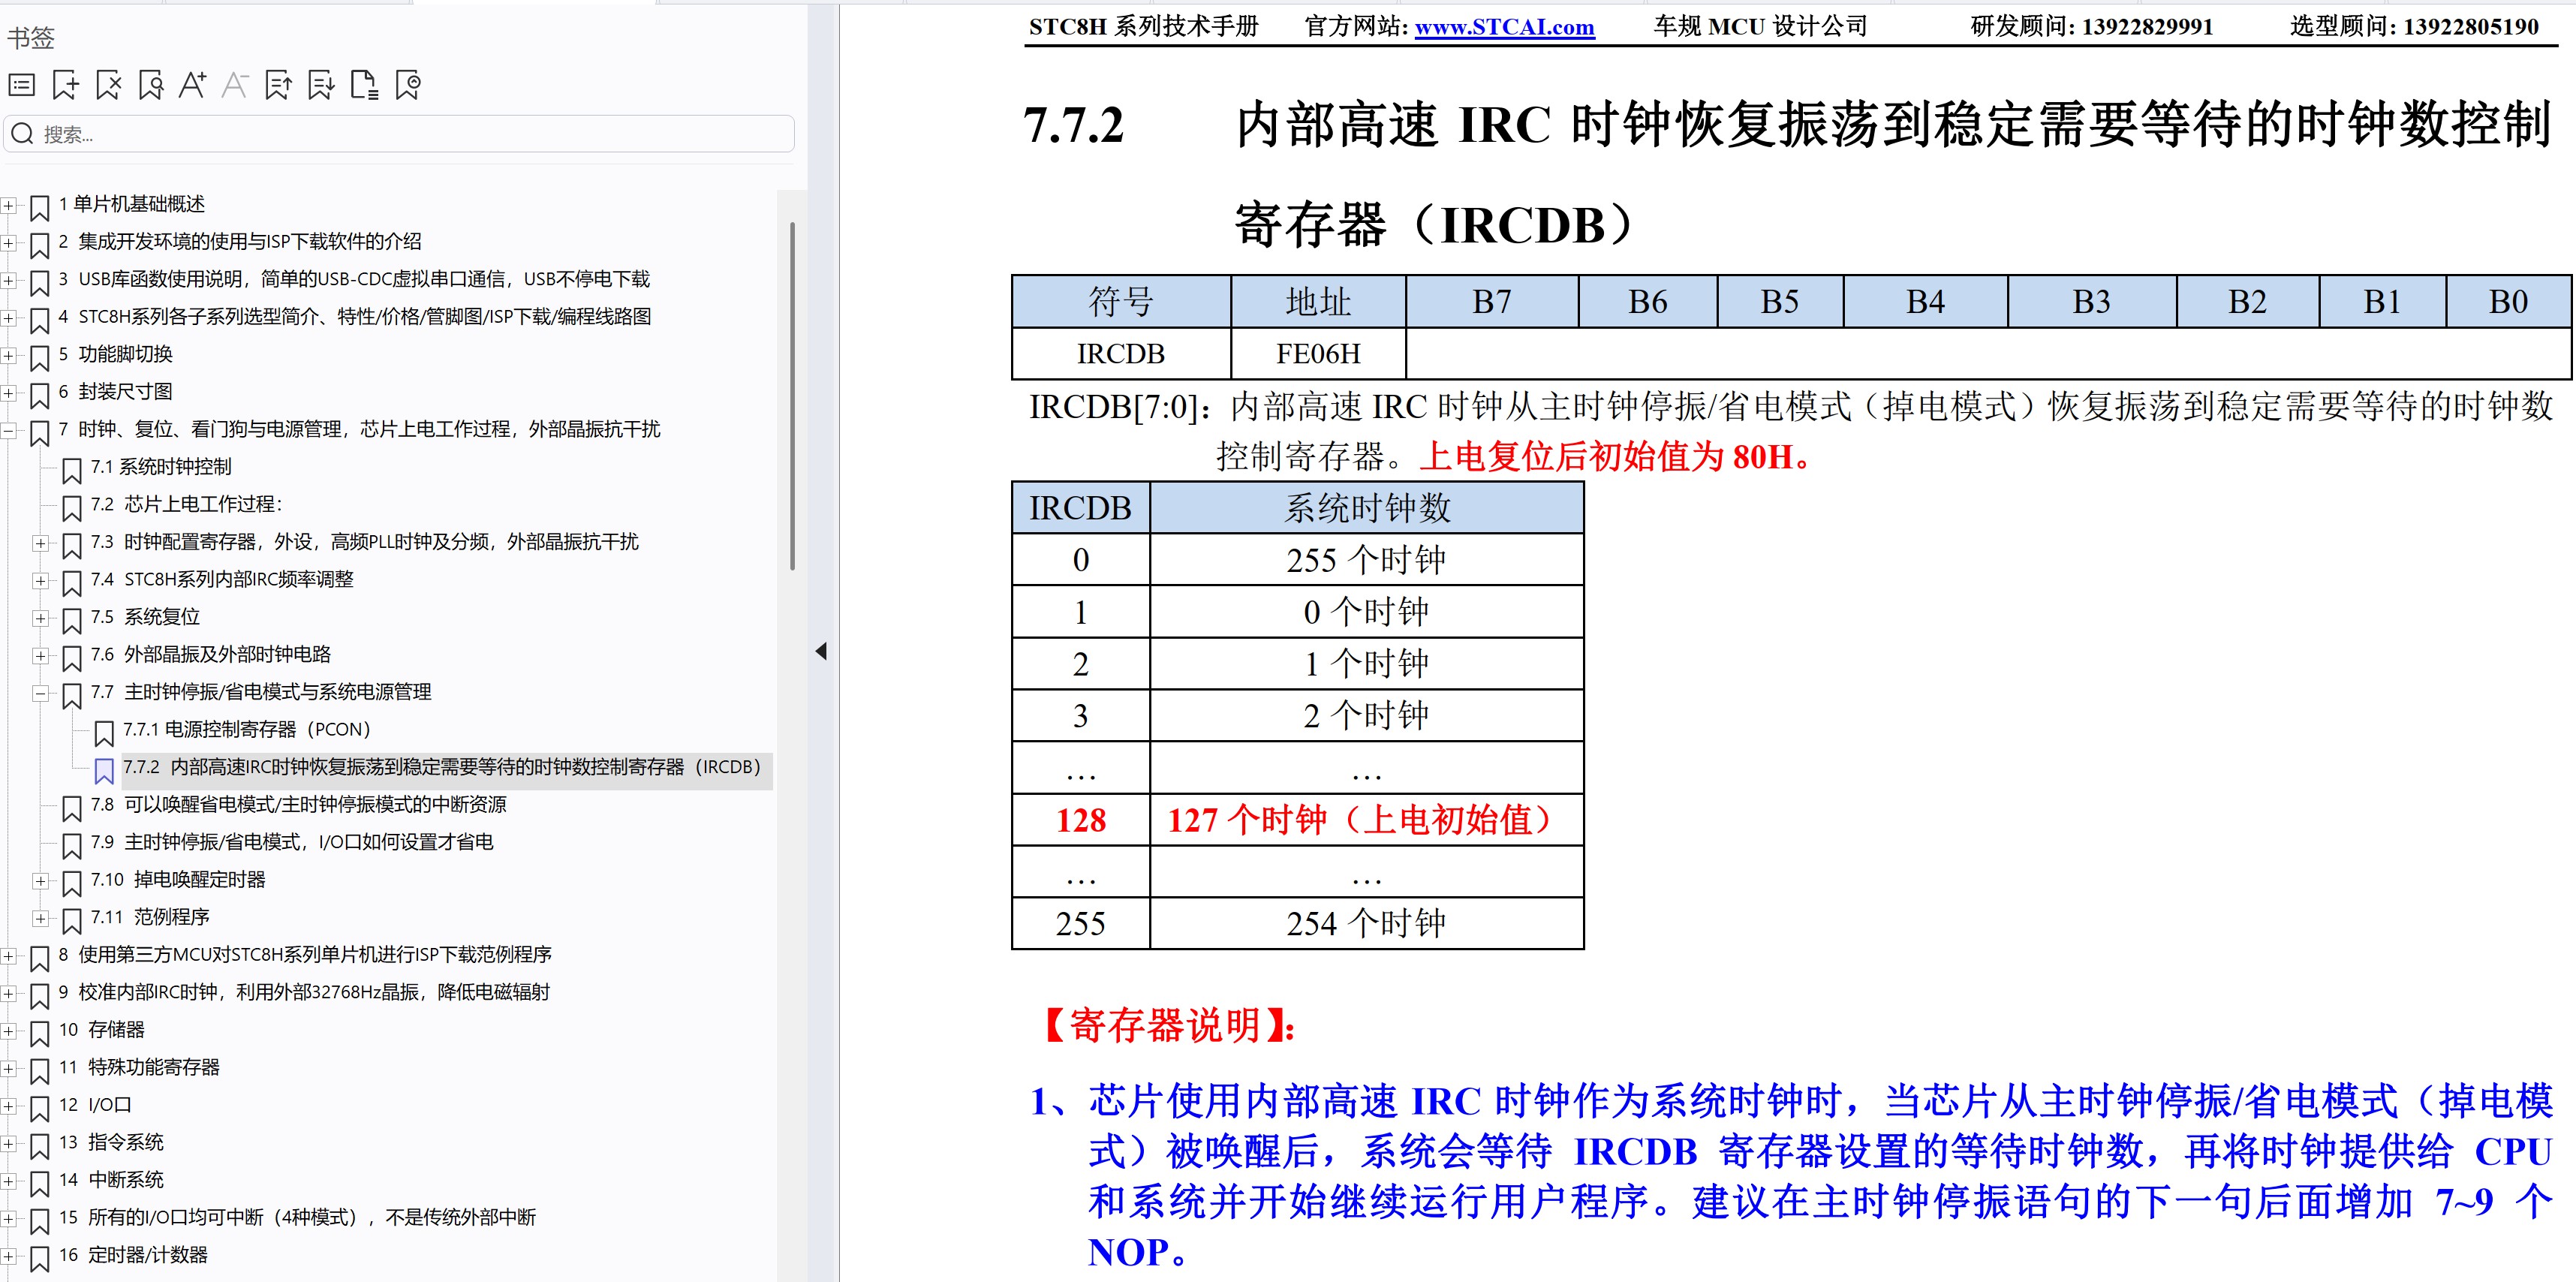This screenshot has width=2576, height=1282.
Task: Click the add bookmark icon
Action: coord(65,86)
